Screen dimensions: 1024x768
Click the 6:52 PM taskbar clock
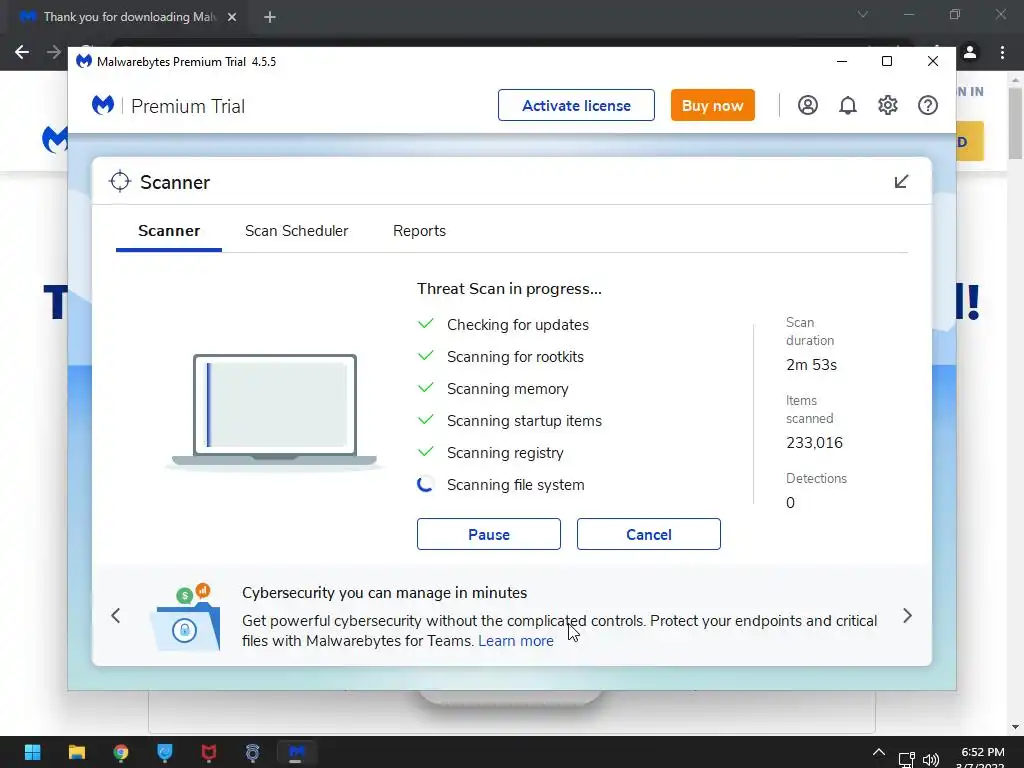tap(982, 752)
